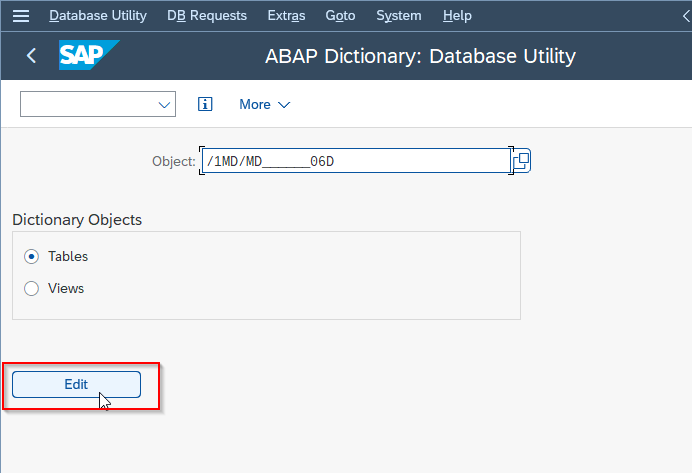Image resolution: width=692 pixels, height=473 pixels.
Task: Expand the command field dropdown arrow
Action: (164, 105)
